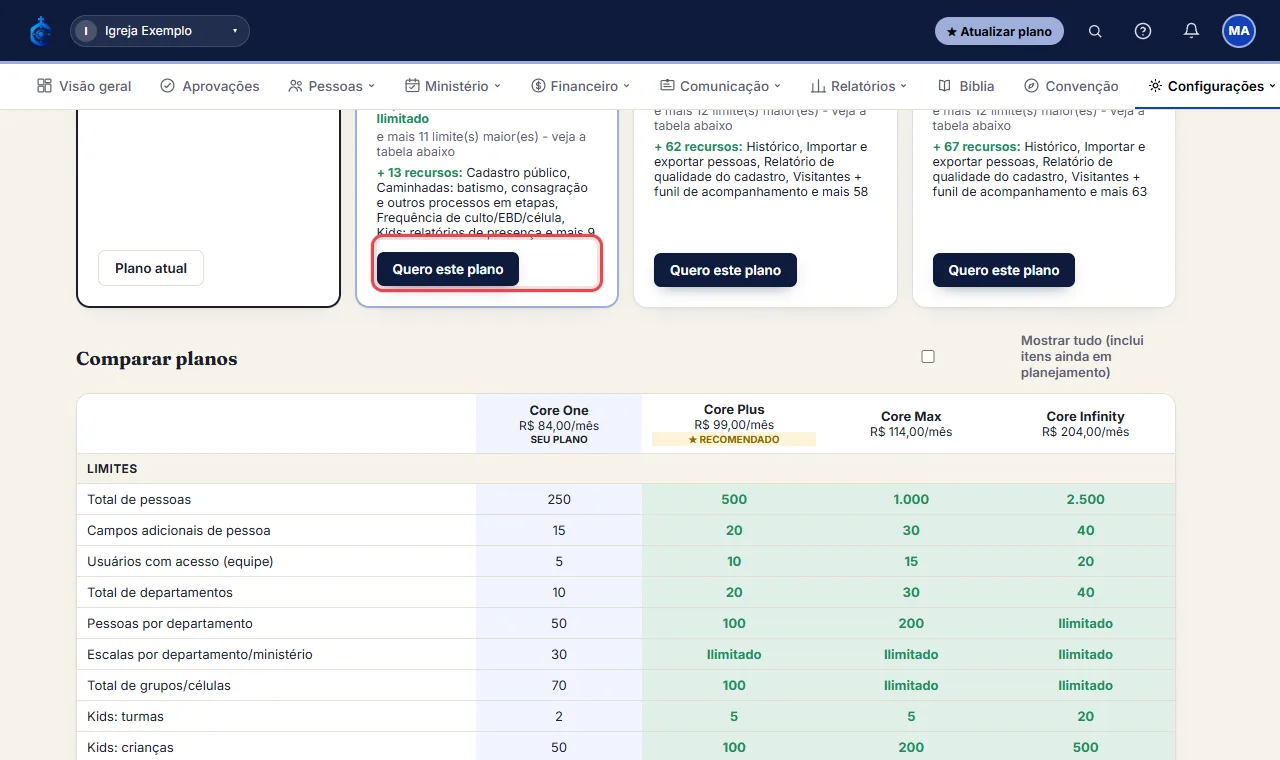Screen dimensions: 1280x760
Task: Expand the Financeiro menu chevron
Action: click(627, 86)
